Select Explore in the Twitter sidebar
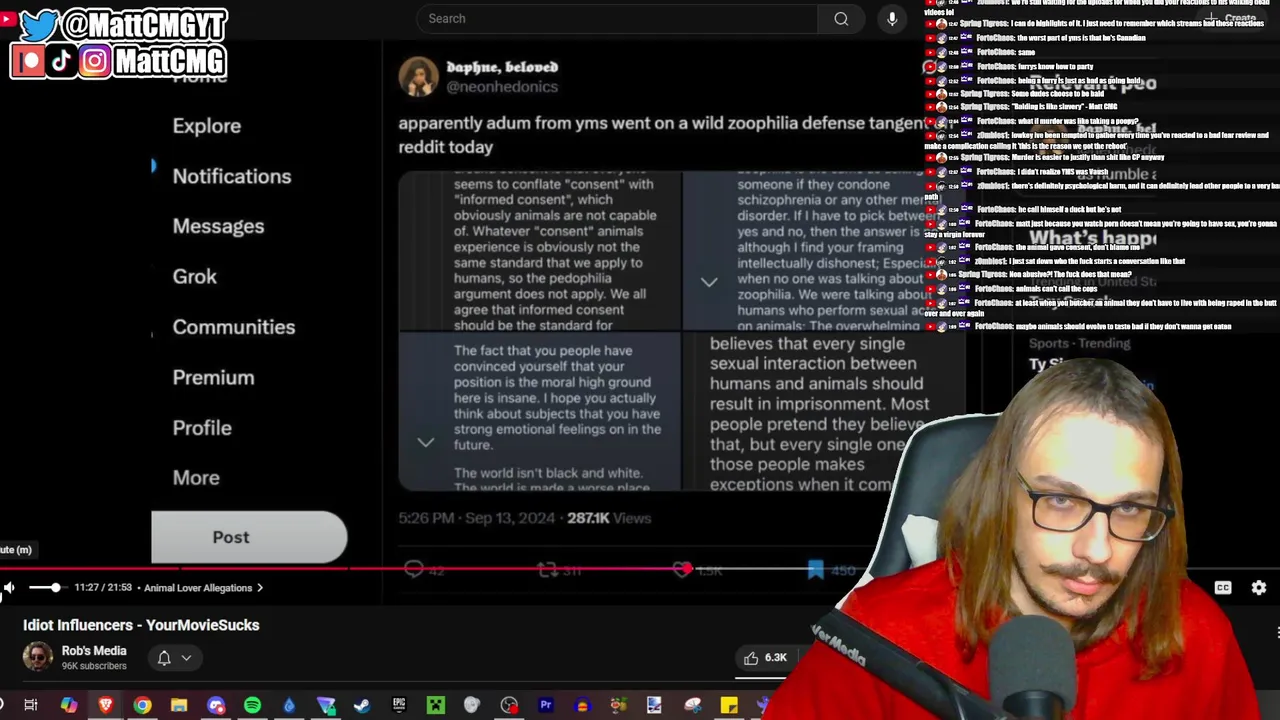This screenshot has height=720, width=1280. point(207,126)
